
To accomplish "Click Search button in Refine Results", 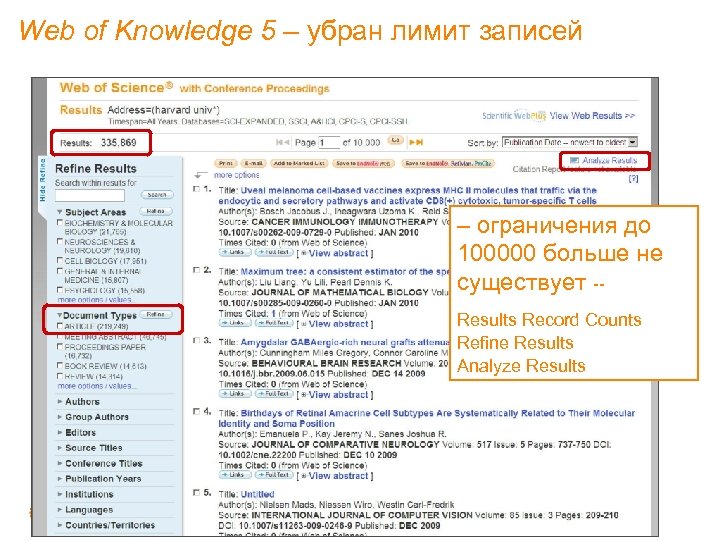I will pyautogui.click(x=157, y=195).
